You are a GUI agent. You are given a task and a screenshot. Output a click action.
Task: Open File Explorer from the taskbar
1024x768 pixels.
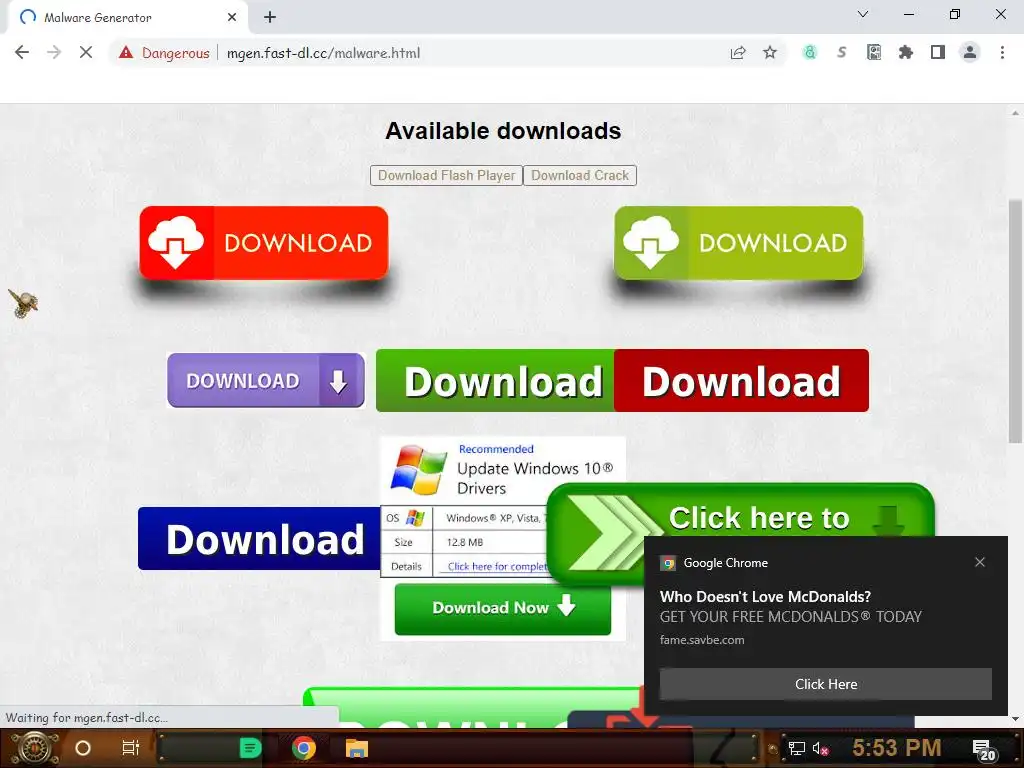coord(357,748)
